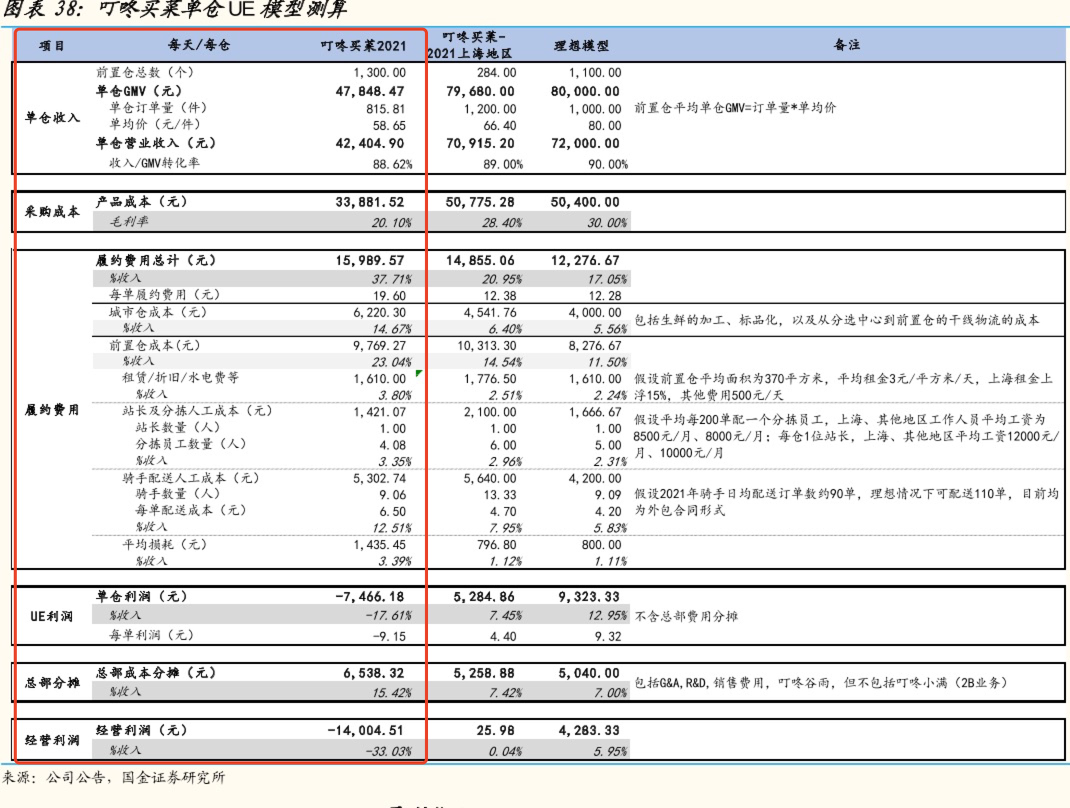The width and height of the screenshot is (1070, 808).
Task: Select the row label 每单利润（元）
Action: pyautogui.click(x=151, y=635)
